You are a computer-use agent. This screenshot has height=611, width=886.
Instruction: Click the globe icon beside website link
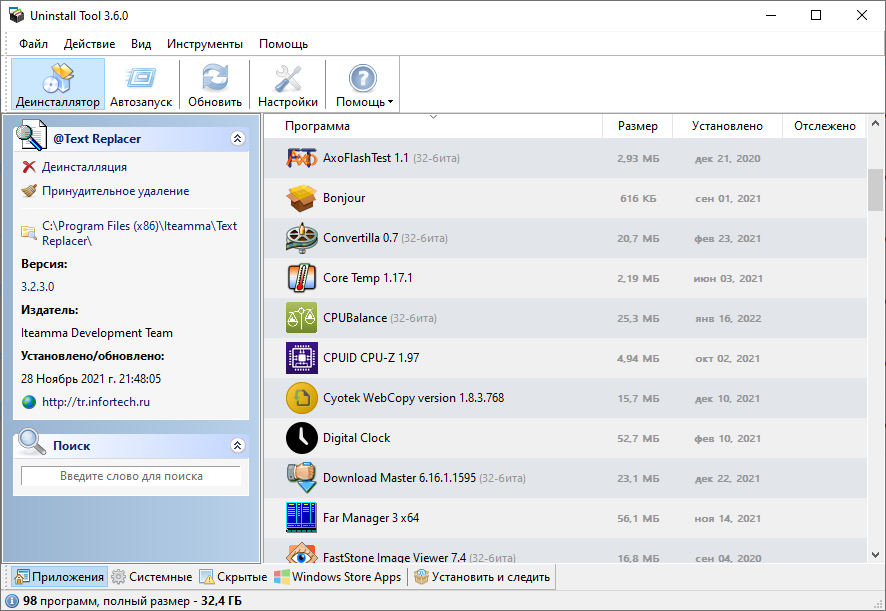tap(29, 402)
